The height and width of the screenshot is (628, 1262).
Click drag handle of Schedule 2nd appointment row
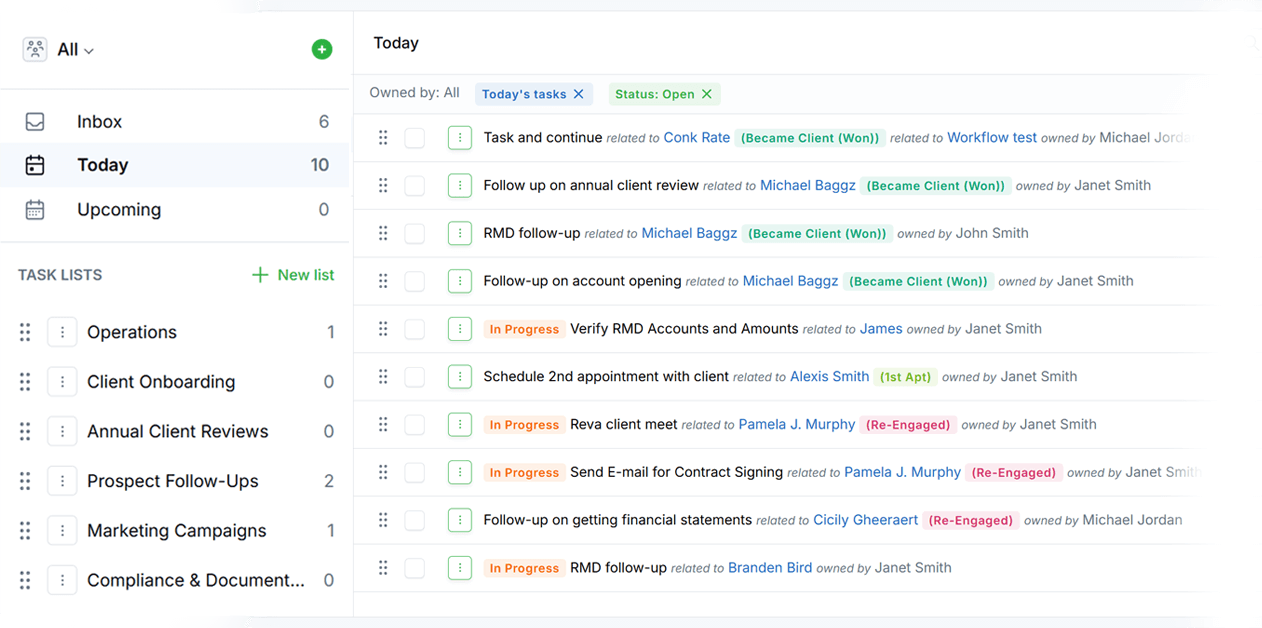click(383, 377)
